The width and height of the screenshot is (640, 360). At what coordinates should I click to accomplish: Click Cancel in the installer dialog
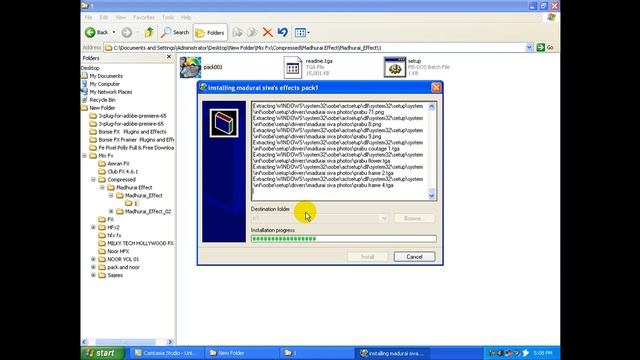click(x=414, y=257)
